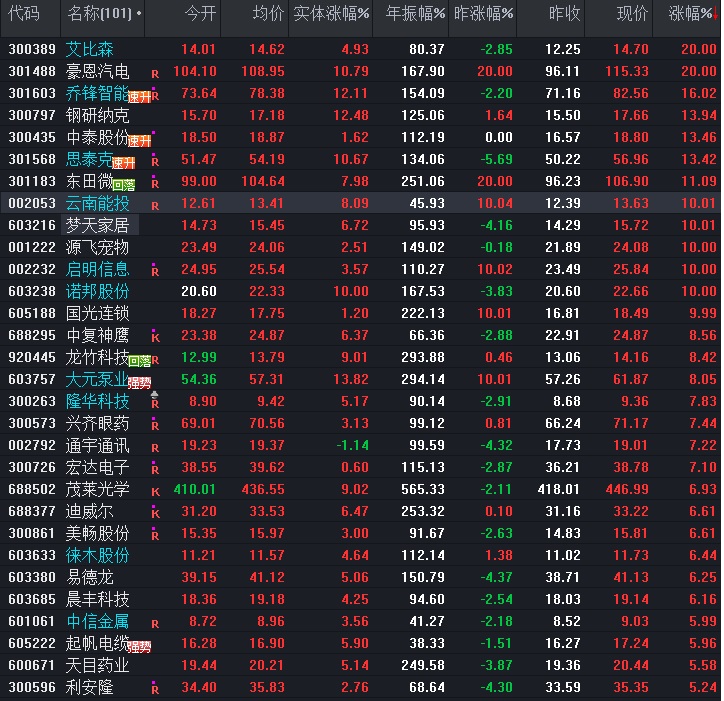
Task: Click the R marker on 通宇通讯 row
Action: 155,448
